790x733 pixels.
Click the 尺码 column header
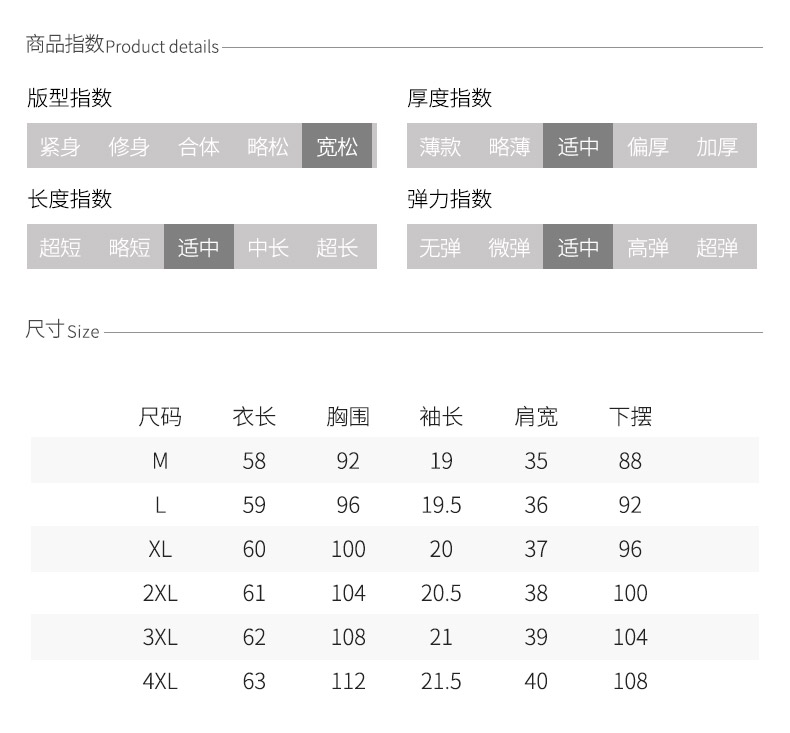tap(160, 416)
